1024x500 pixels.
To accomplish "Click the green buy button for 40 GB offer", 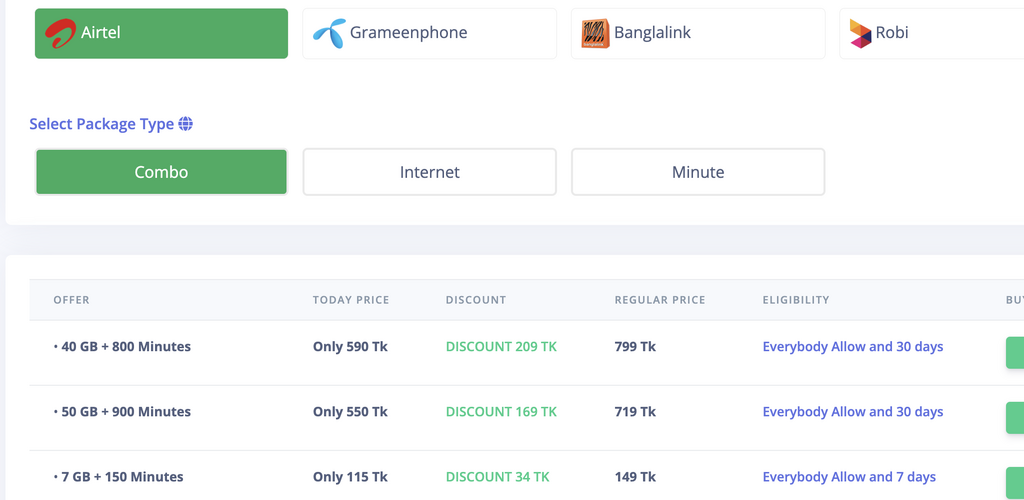I will pyautogui.click(x=1015, y=352).
